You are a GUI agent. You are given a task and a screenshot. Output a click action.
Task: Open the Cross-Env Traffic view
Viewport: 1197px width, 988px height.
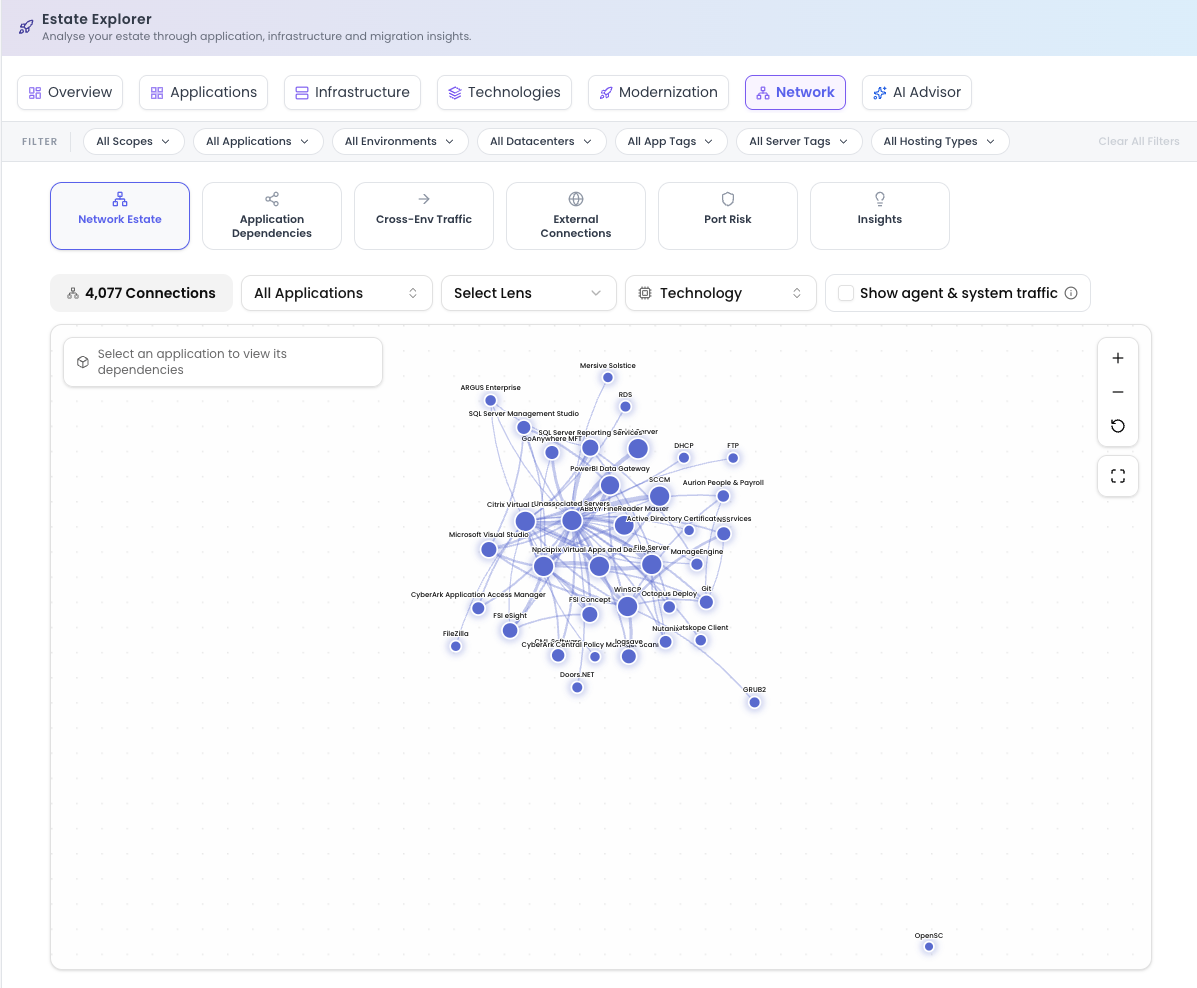pos(424,216)
